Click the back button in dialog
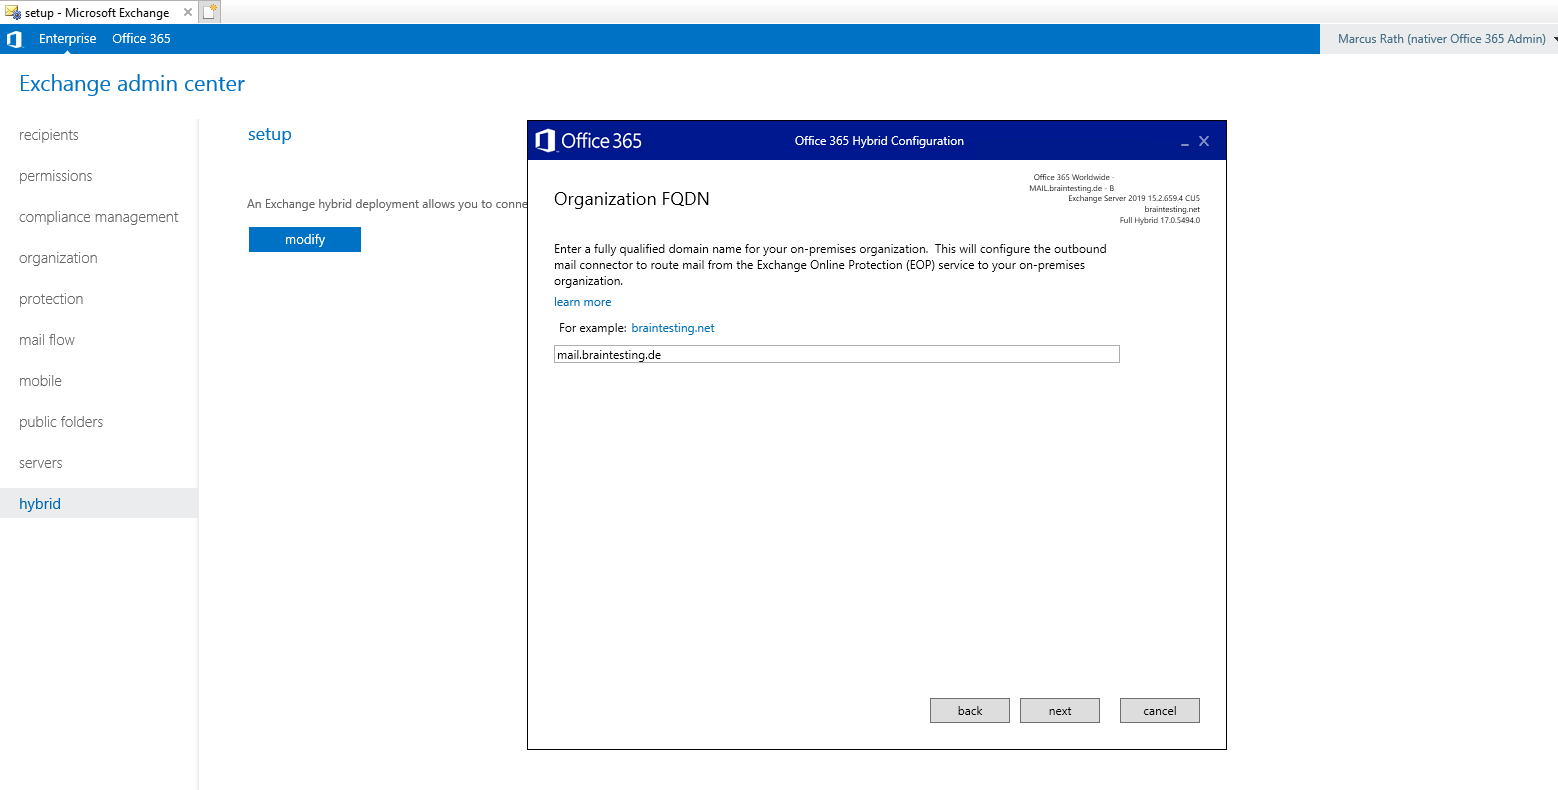 (x=970, y=711)
